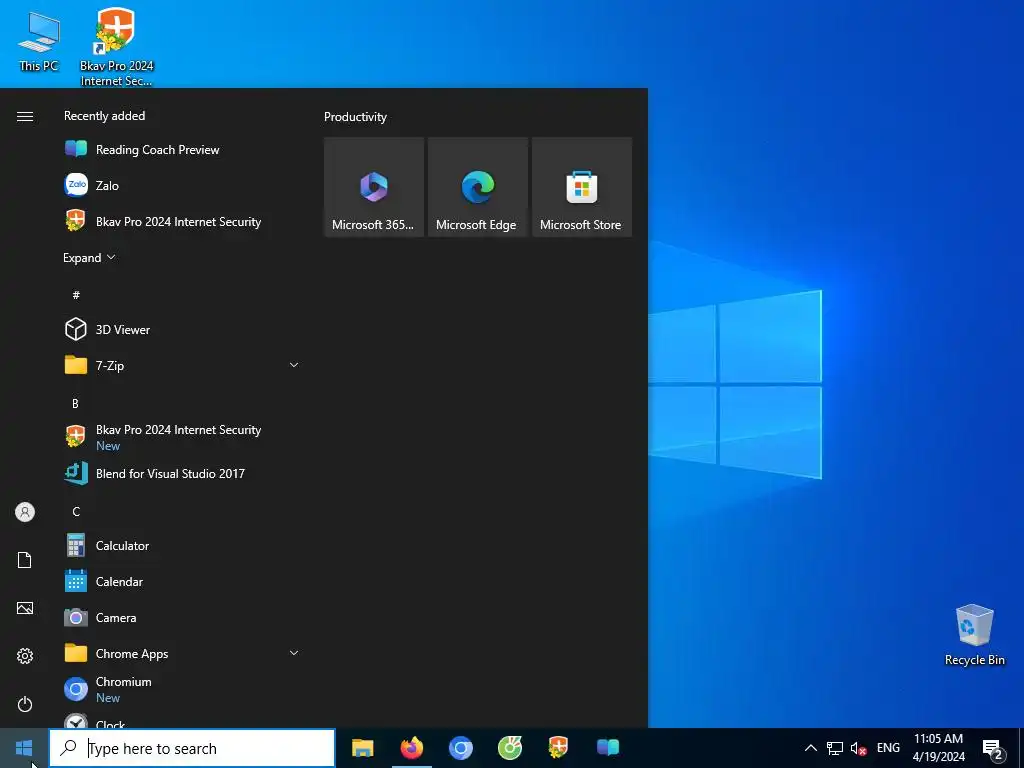Open the Action Center notifications
Screen dimensions: 1024x768
coord(993,748)
